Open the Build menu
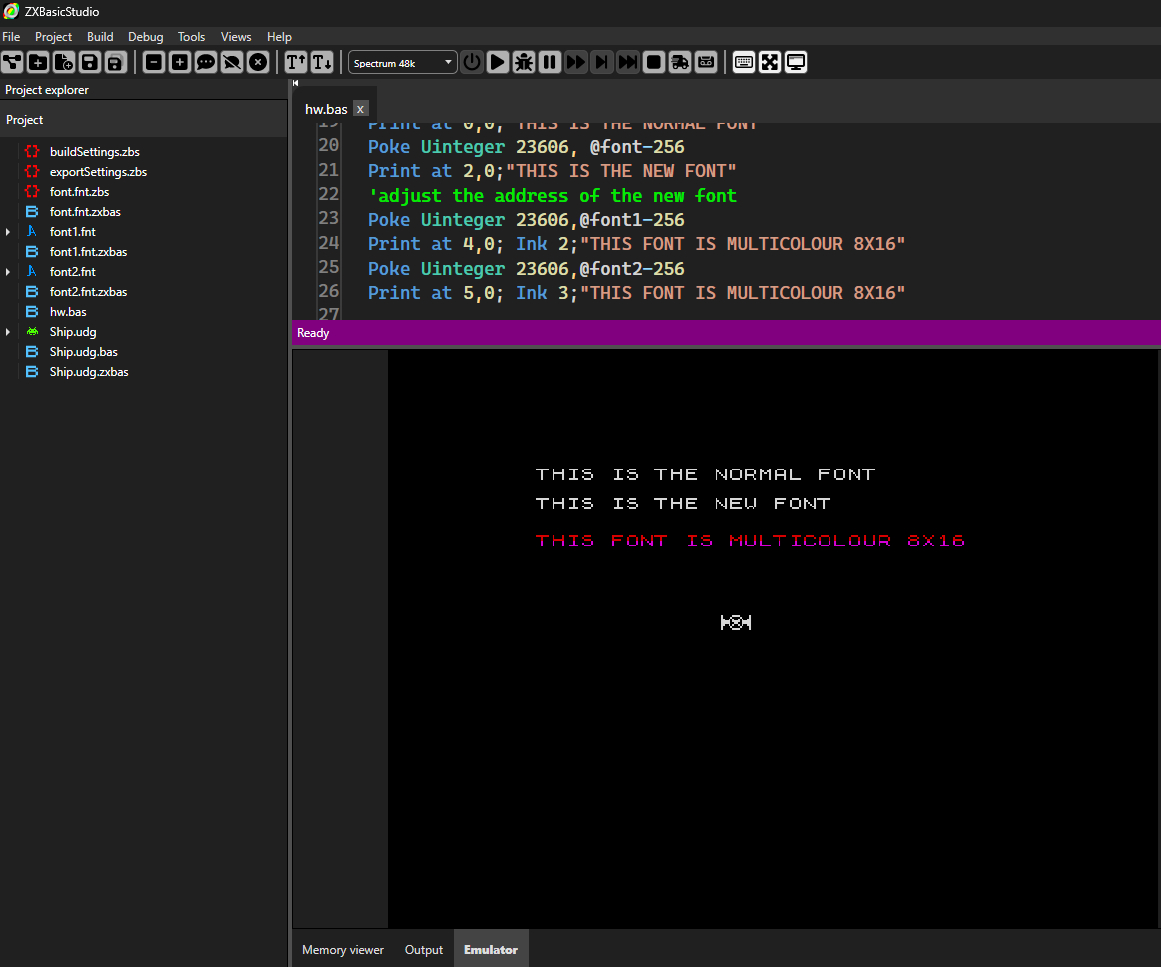Viewport: 1161px width, 967px height. click(100, 37)
